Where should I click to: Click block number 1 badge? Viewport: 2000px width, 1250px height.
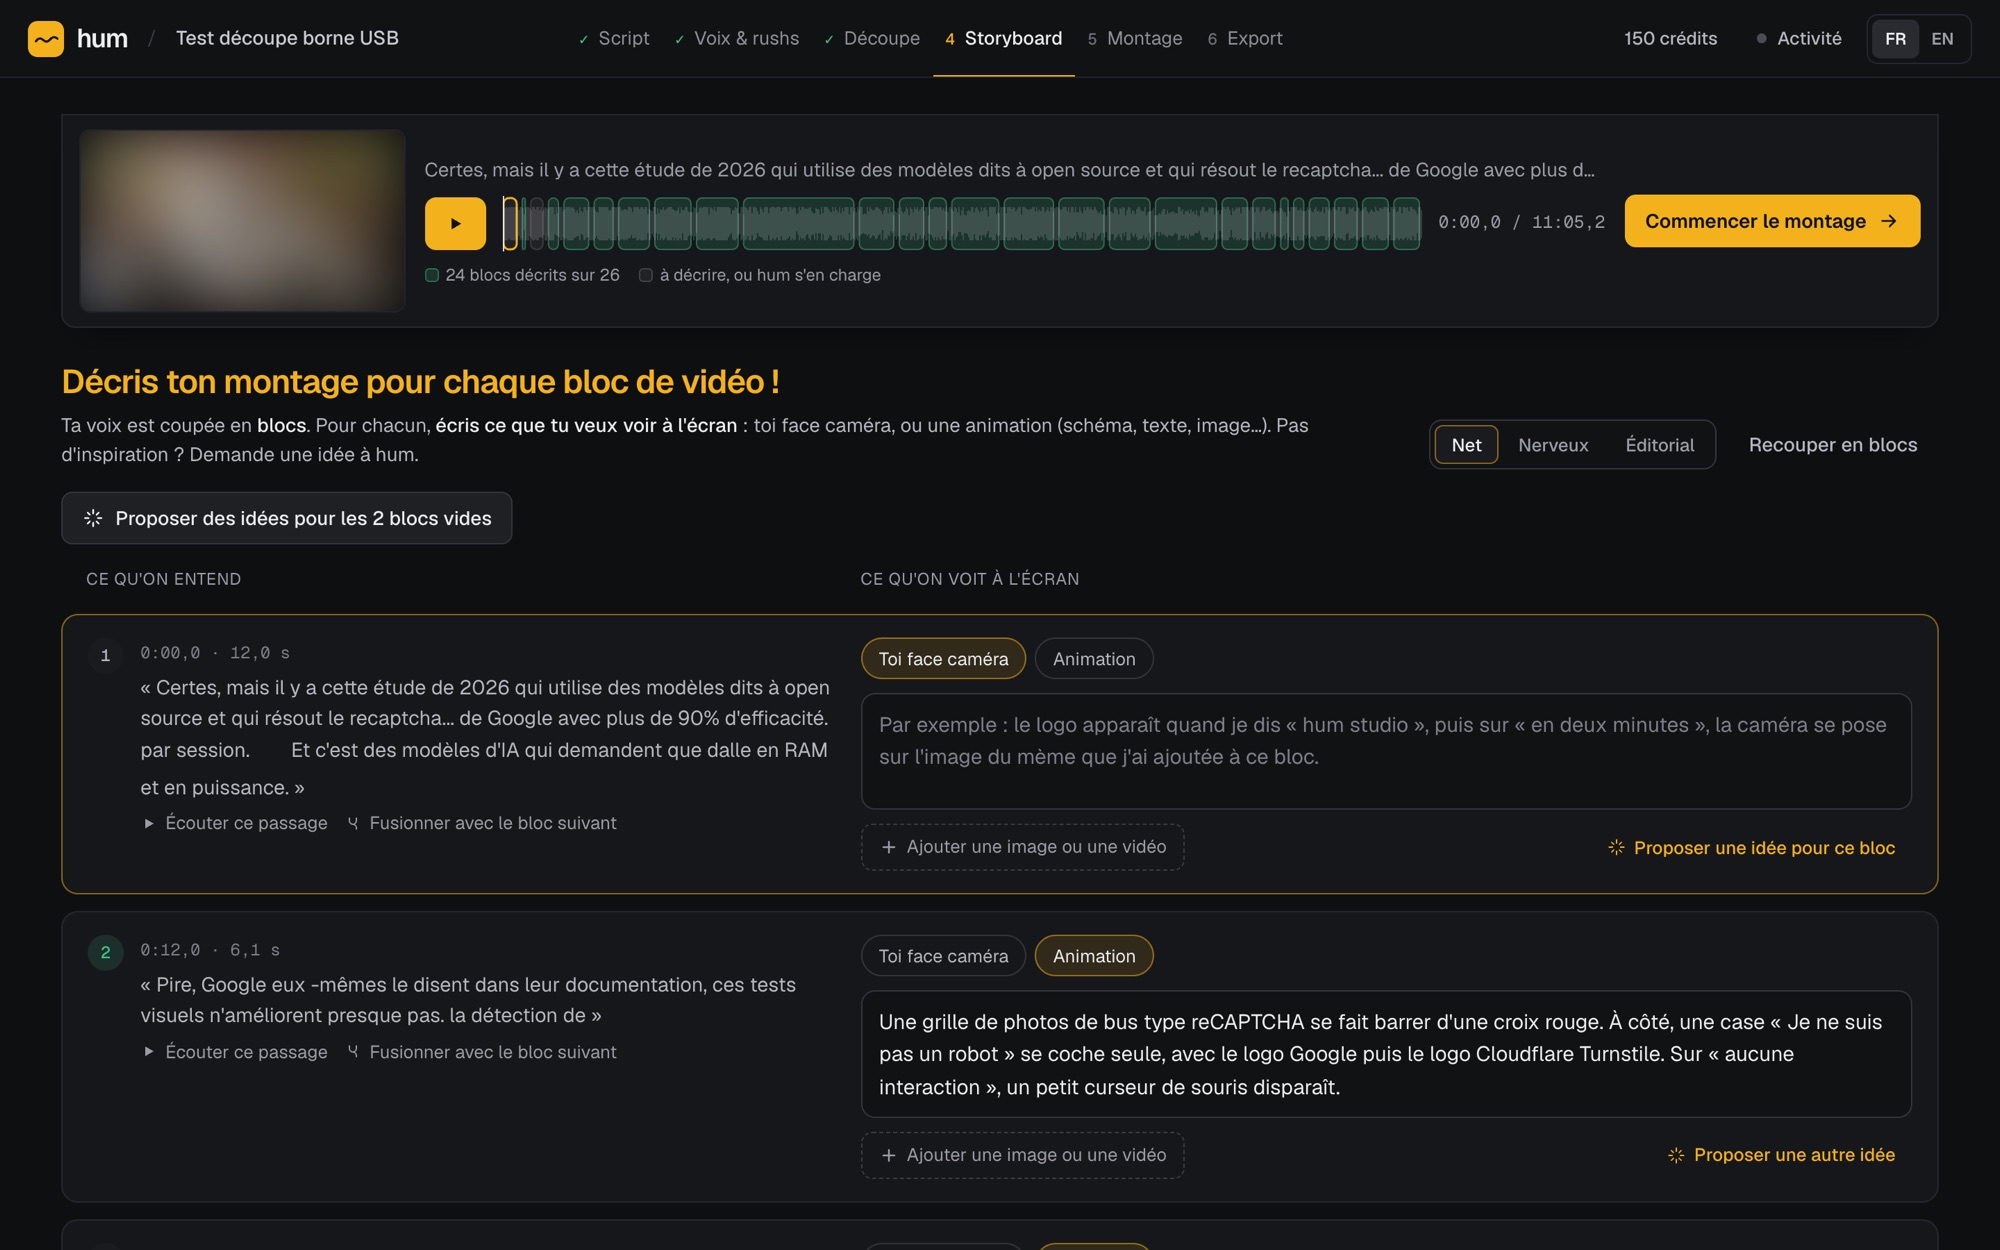tap(105, 655)
